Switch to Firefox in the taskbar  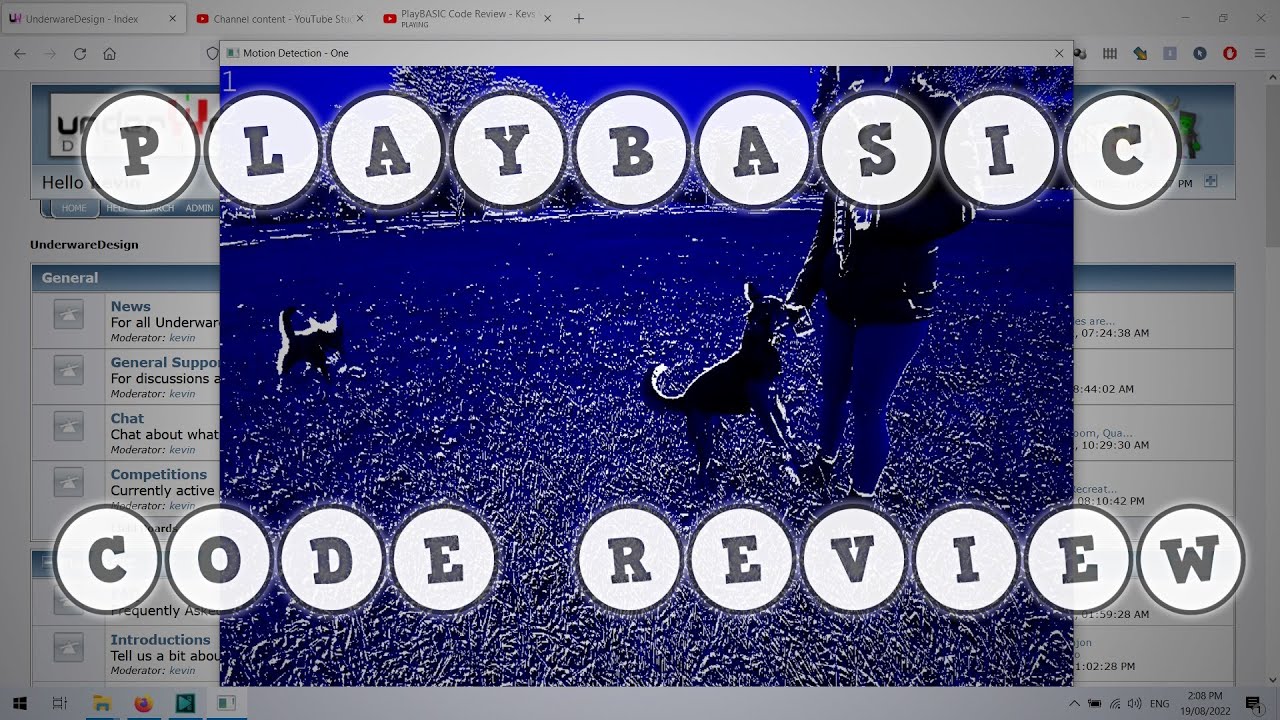[x=143, y=704]
